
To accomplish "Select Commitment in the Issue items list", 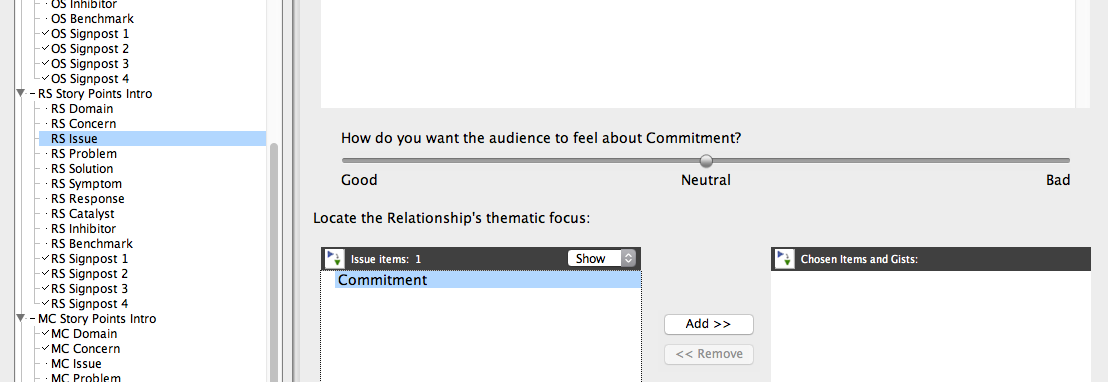I will (488, 280).
